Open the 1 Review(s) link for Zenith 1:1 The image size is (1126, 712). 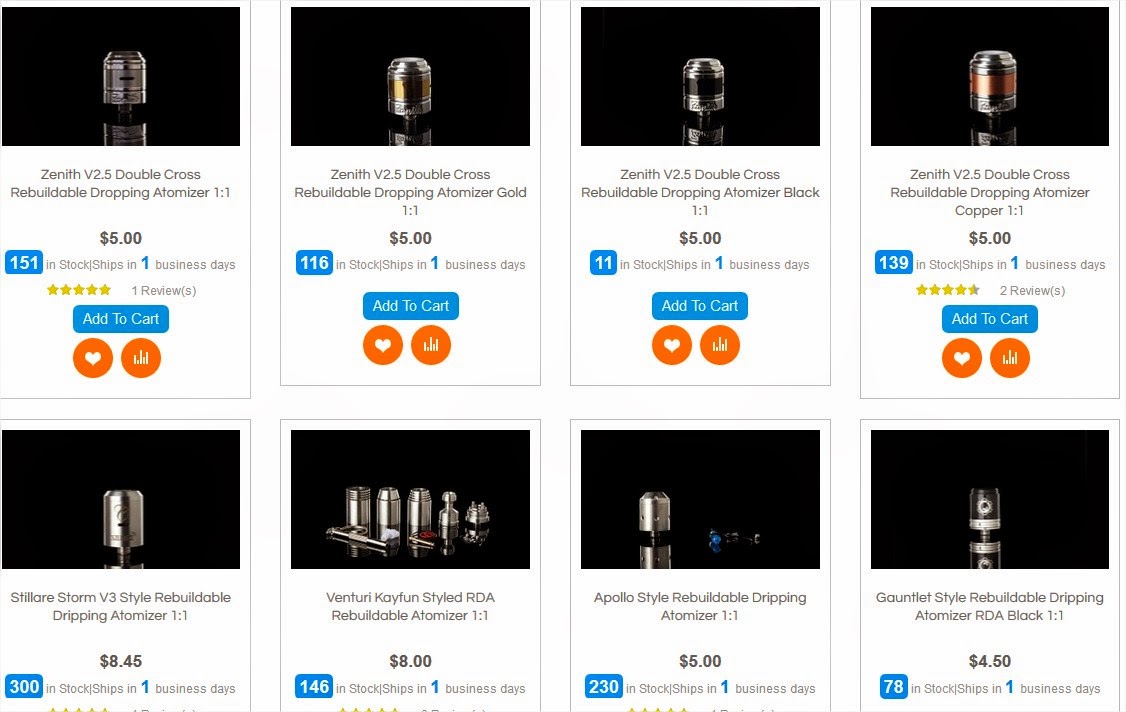164,291
